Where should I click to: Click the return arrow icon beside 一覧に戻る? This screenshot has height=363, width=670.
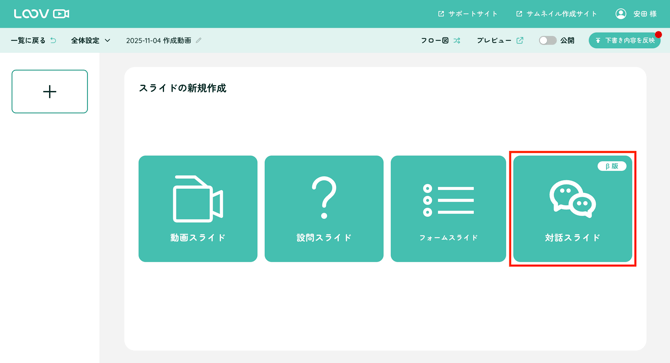tap(53, 41)
